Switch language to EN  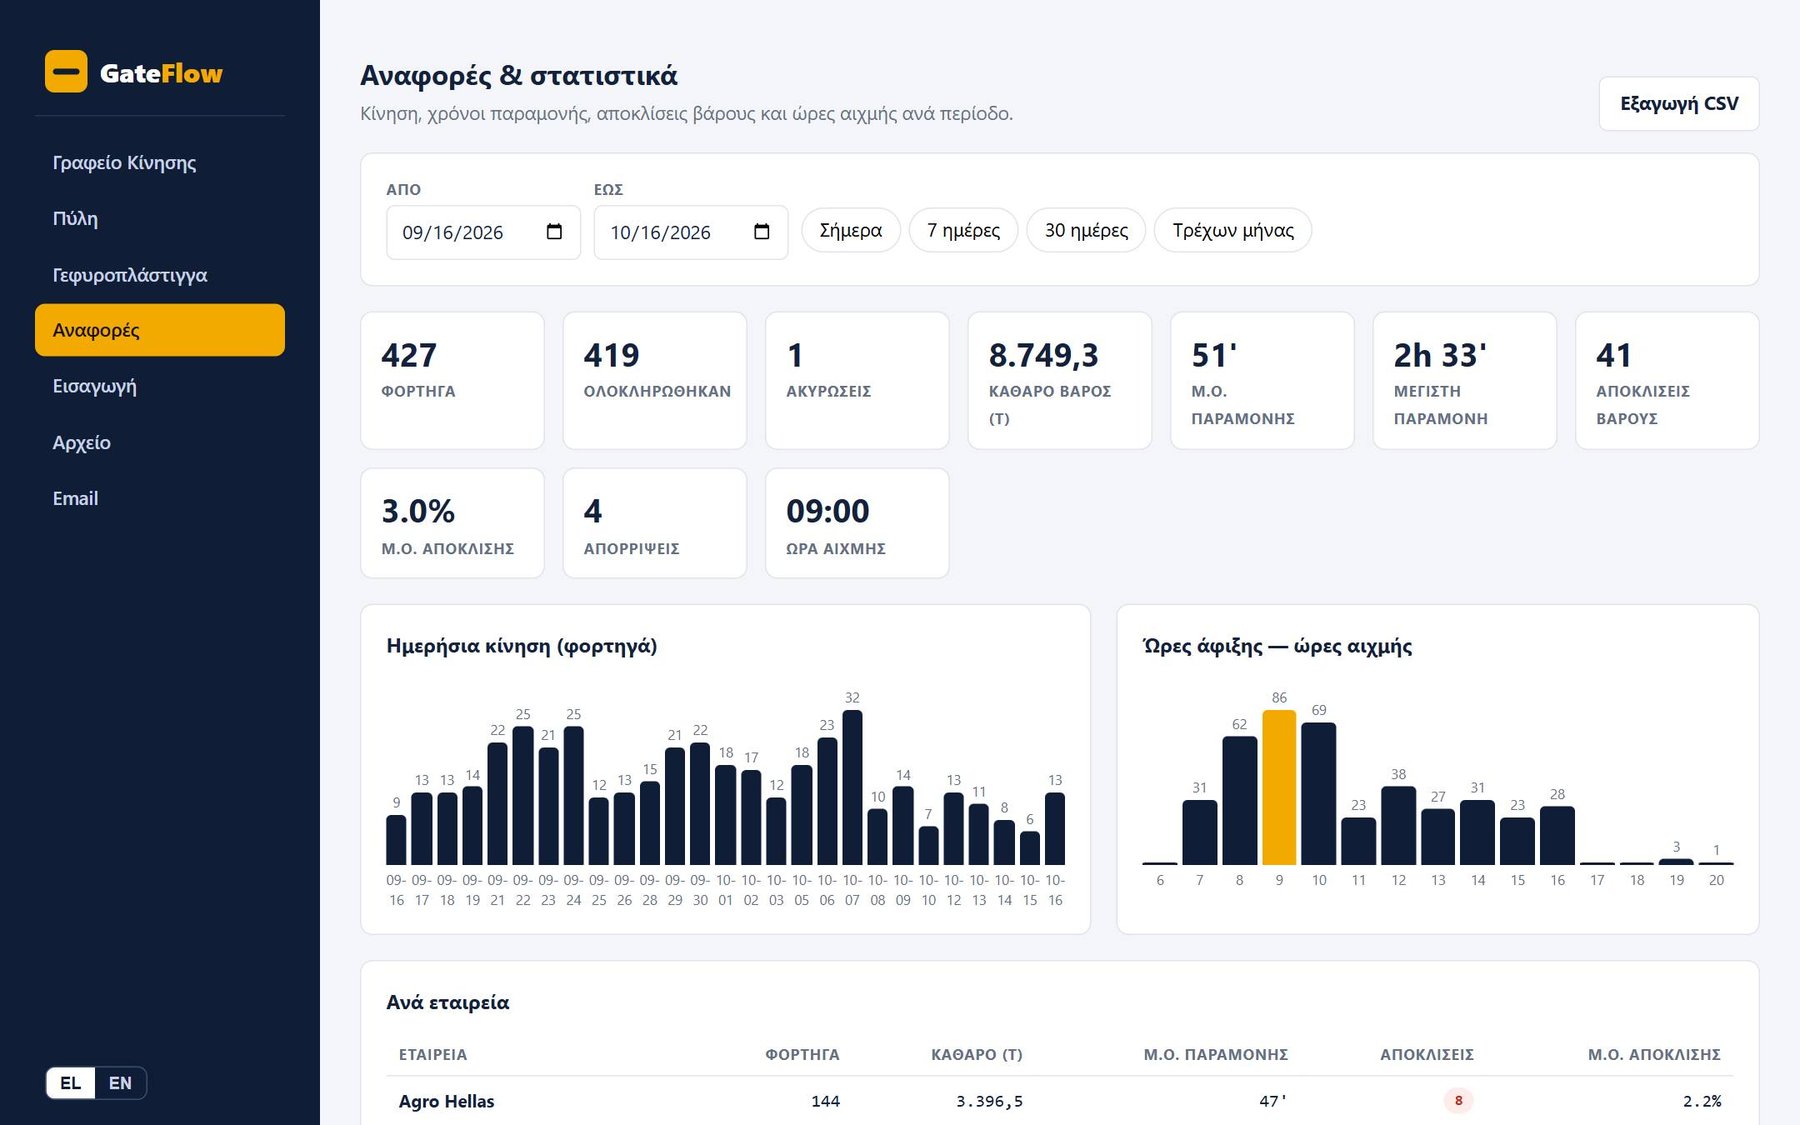coord(120,1083)
